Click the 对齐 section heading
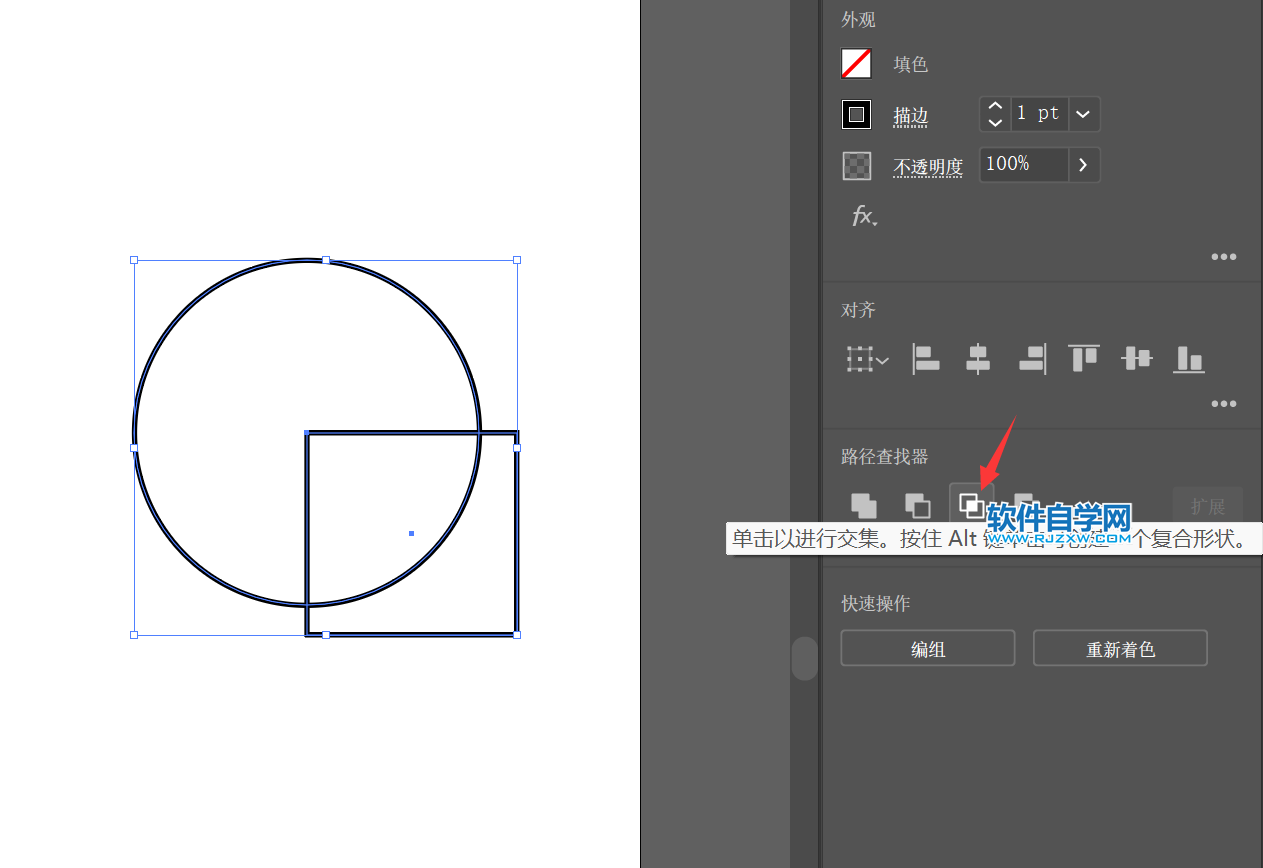1263x868 pixels. [x=859, y=310]
